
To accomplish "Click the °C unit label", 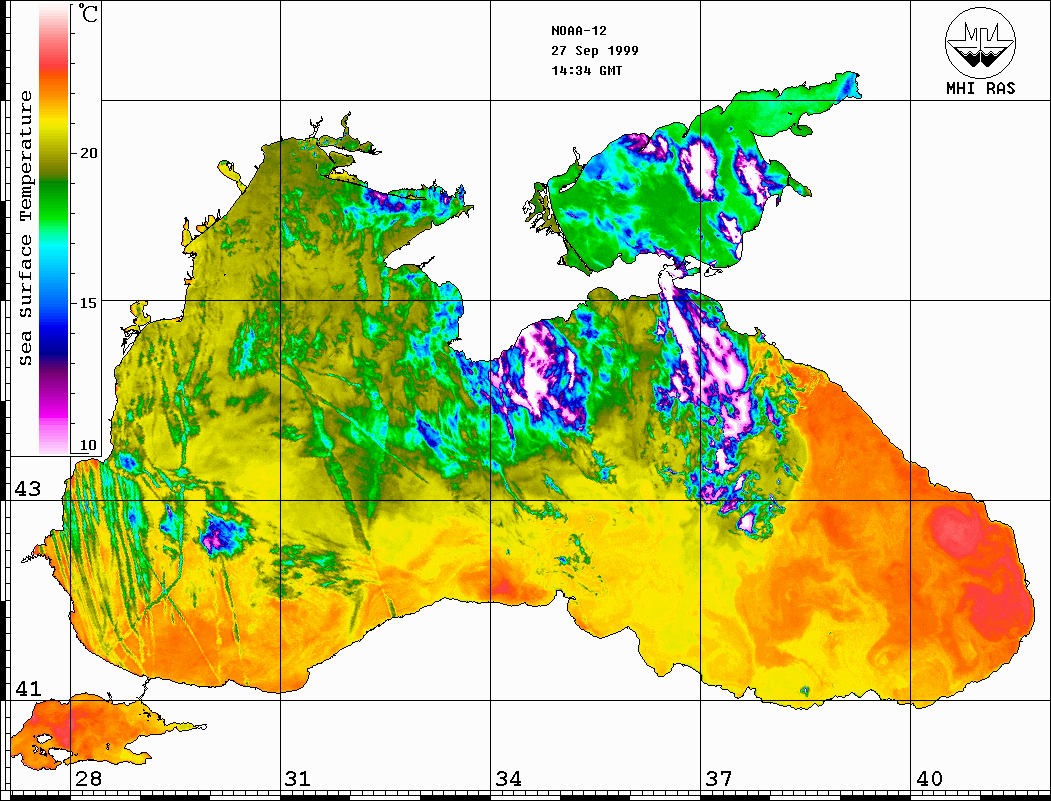I will coord(88,13).
